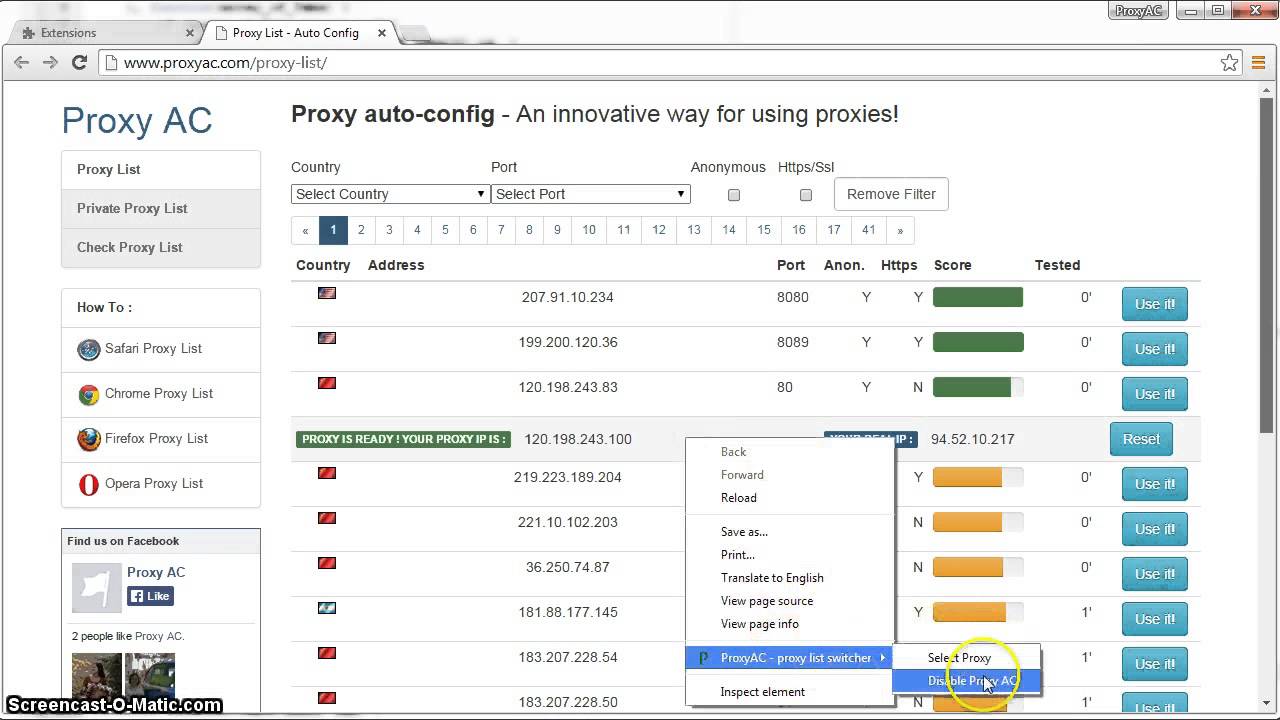The width and height of the screenshot is (1280, 720).
Task: Click the Proxy AC site logo
Action: click(137, 121)
